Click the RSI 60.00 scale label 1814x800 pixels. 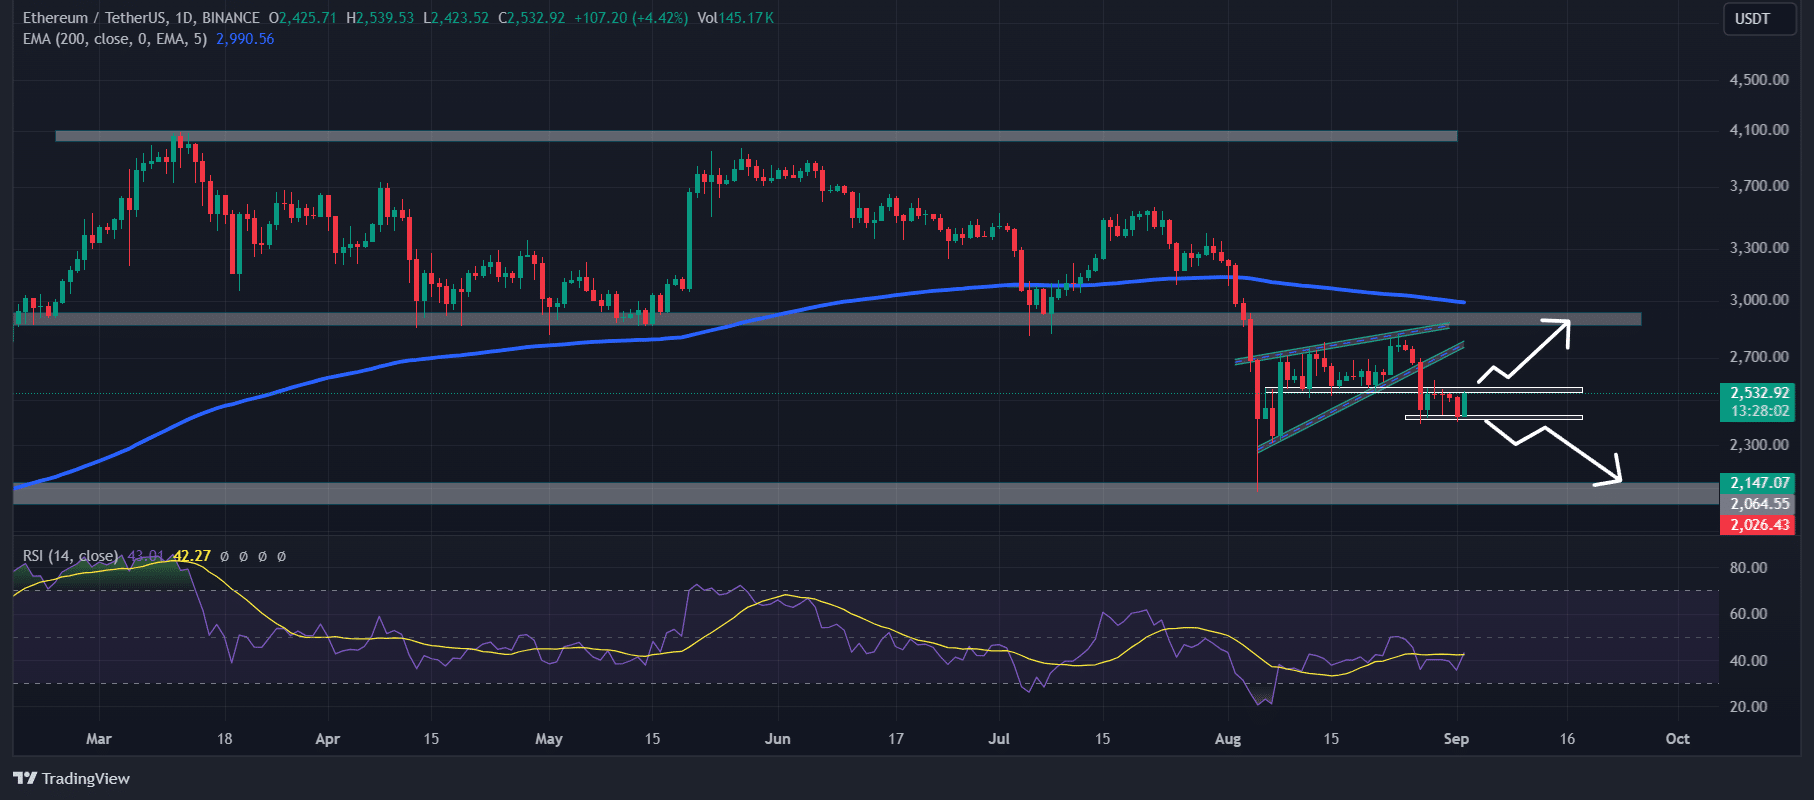(x=1749, y=614)
